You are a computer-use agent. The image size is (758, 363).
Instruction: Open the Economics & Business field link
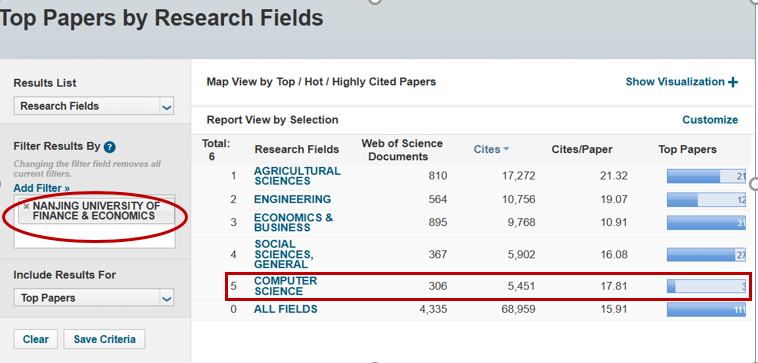tap(293, 222)
